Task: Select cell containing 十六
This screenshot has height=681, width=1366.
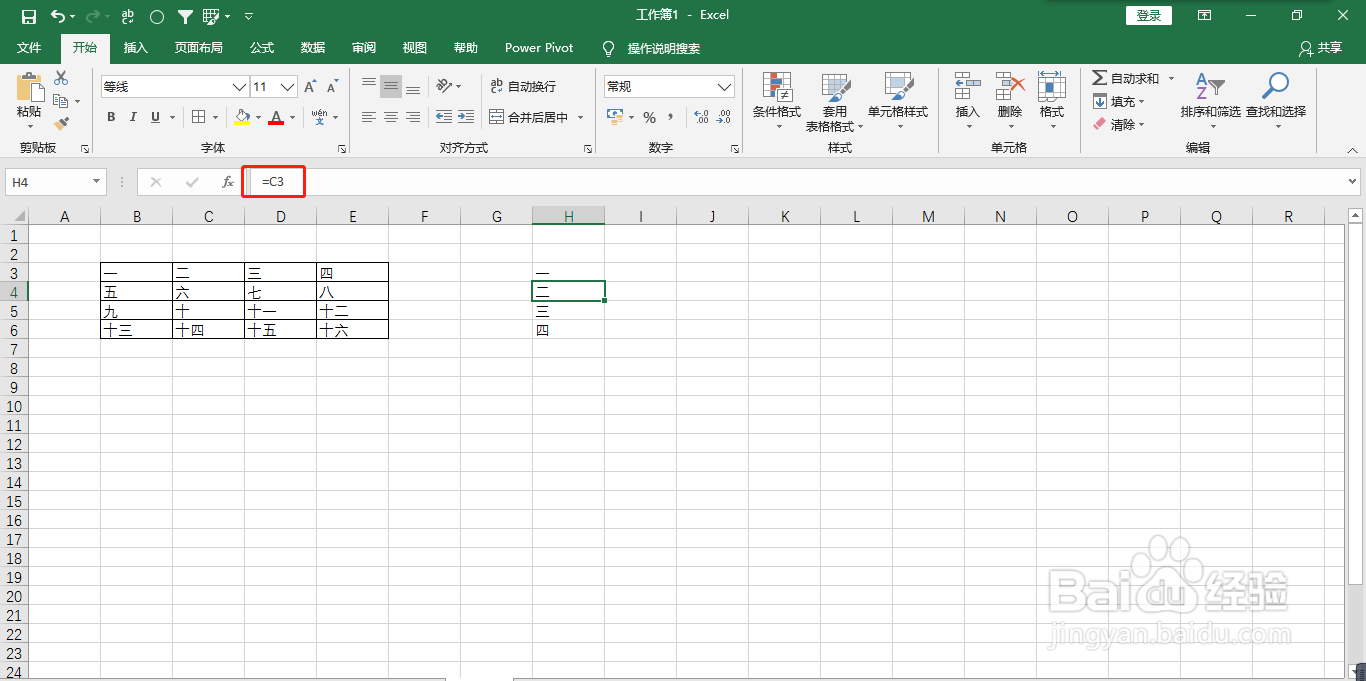Action: point(352,330)
